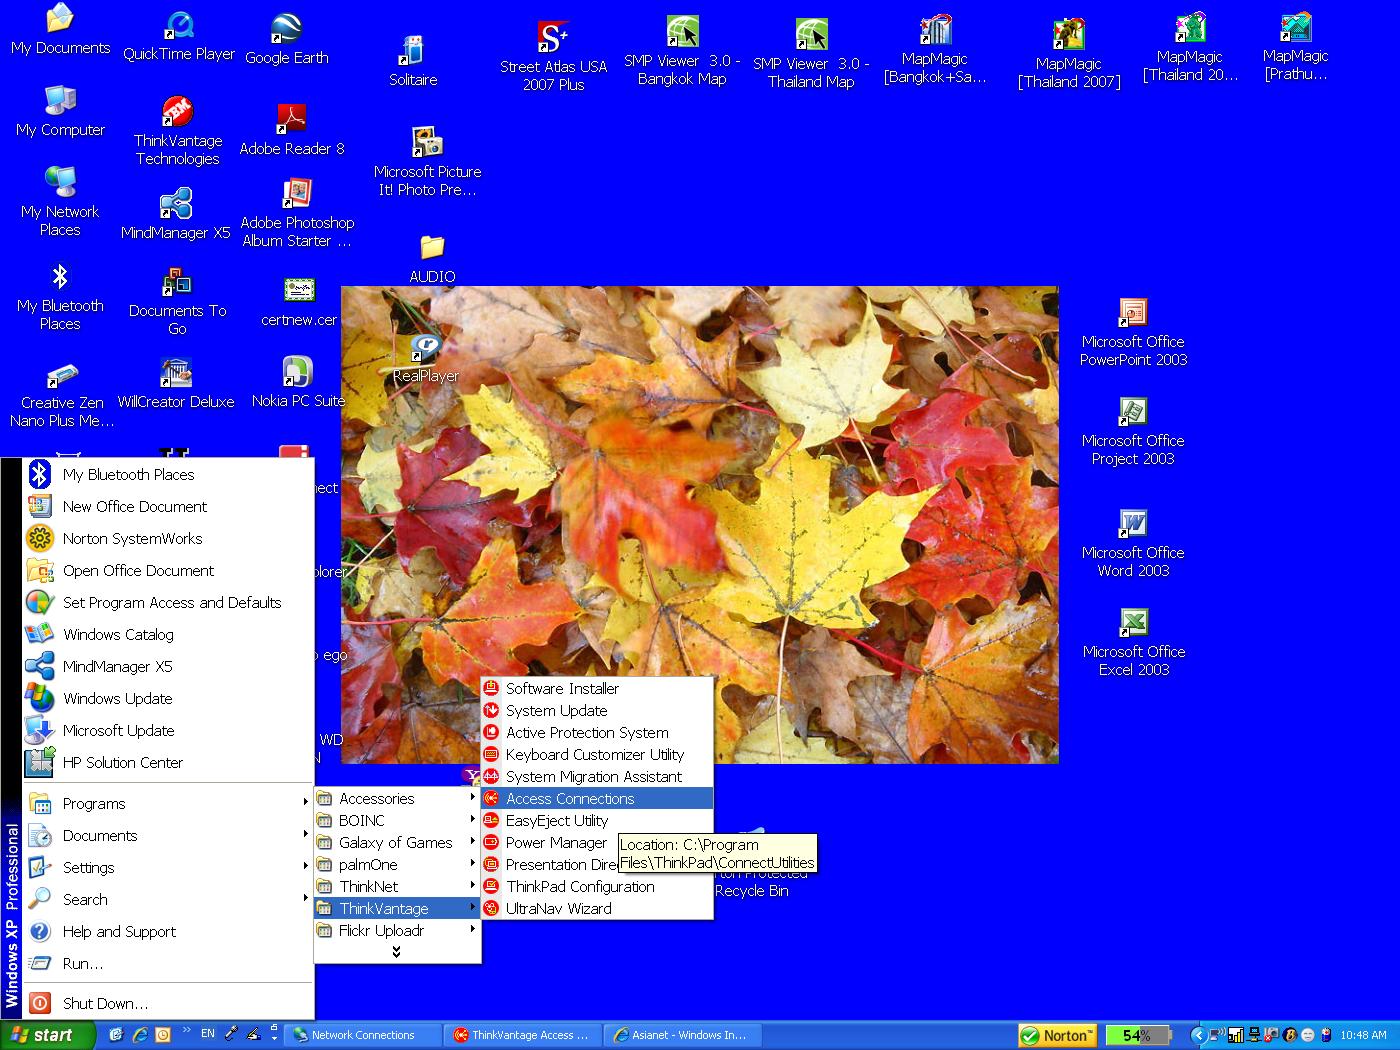Viewport: 1400px width, 1050px height.
Task: Expand Search in the Start menu
Action: 167,899
